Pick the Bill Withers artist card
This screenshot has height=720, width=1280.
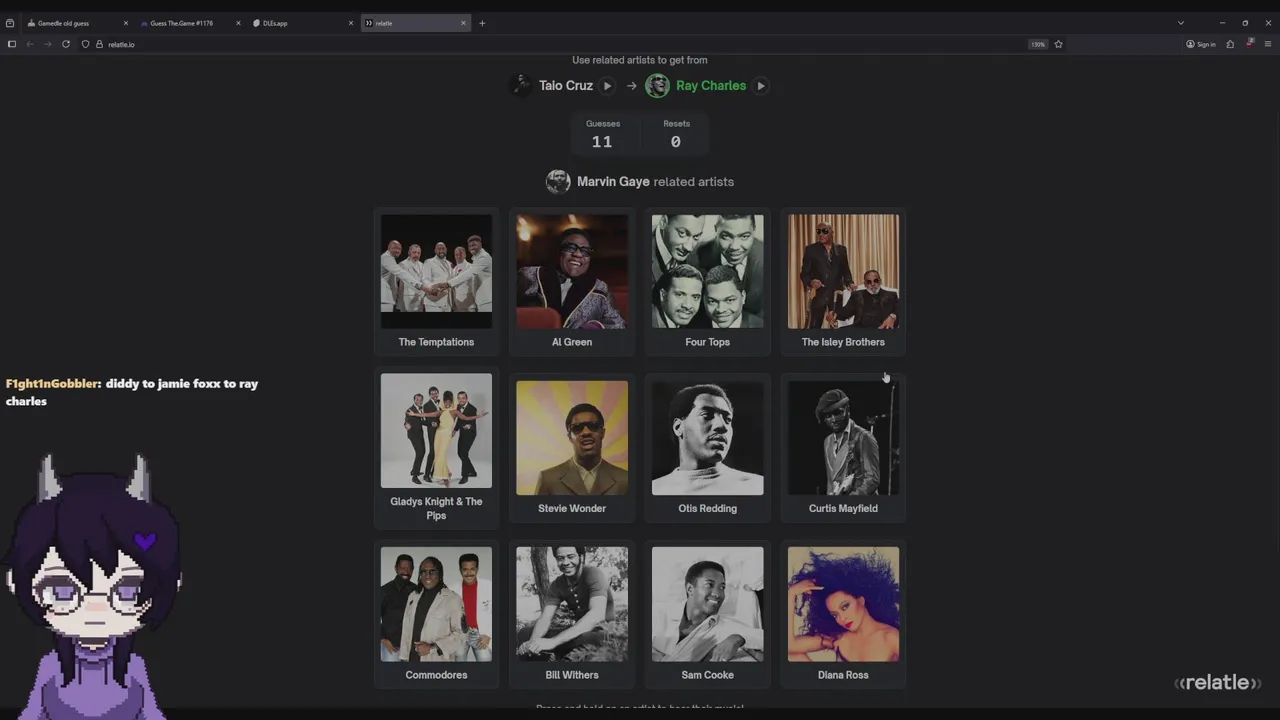(x=572, y=615)
